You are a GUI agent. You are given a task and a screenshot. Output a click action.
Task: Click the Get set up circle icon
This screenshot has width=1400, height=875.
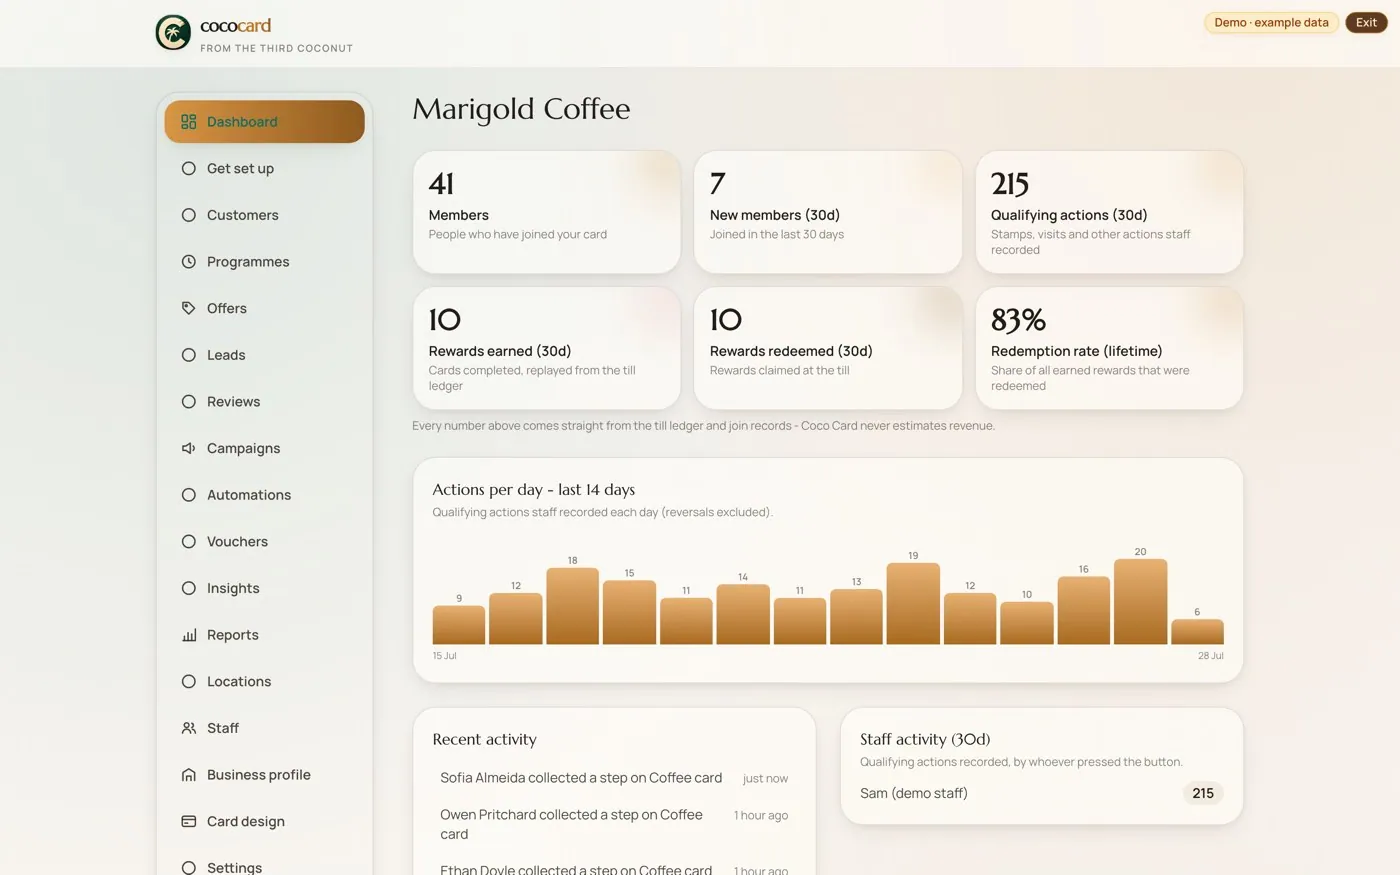point(188,168)
